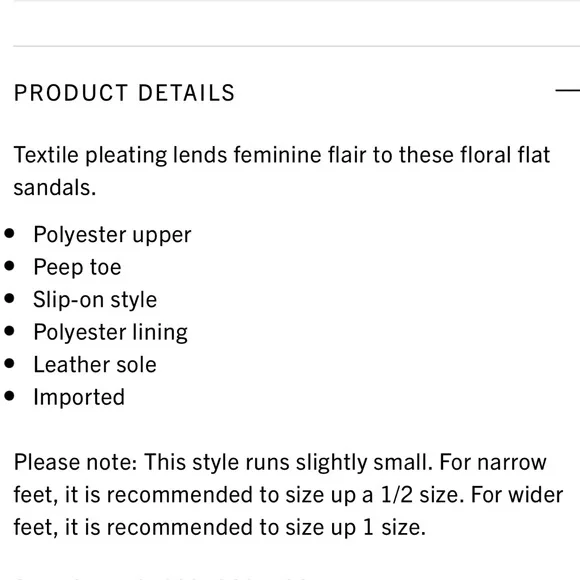Click the bullet beside Polyester lining
Image resolution: width=580 pixels, height=580 pixels.
(x=9, y=331)
